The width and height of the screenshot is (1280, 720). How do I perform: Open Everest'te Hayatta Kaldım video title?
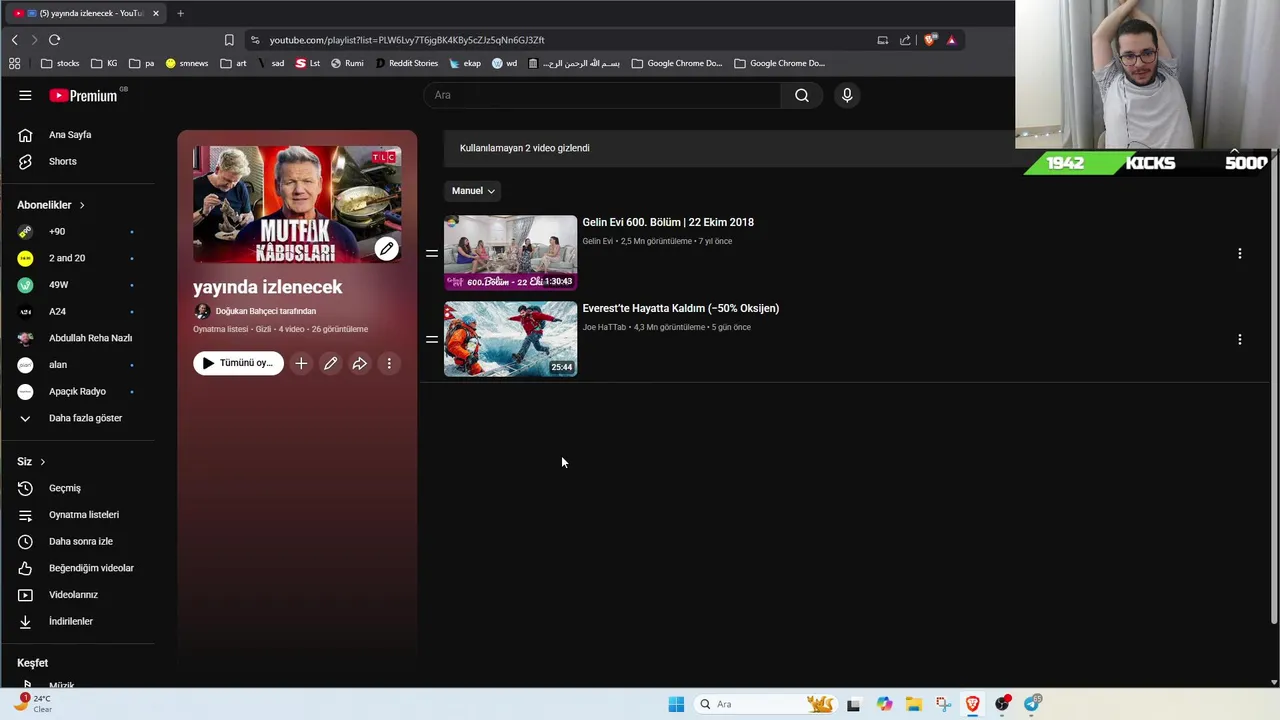(x=681, y=308)
